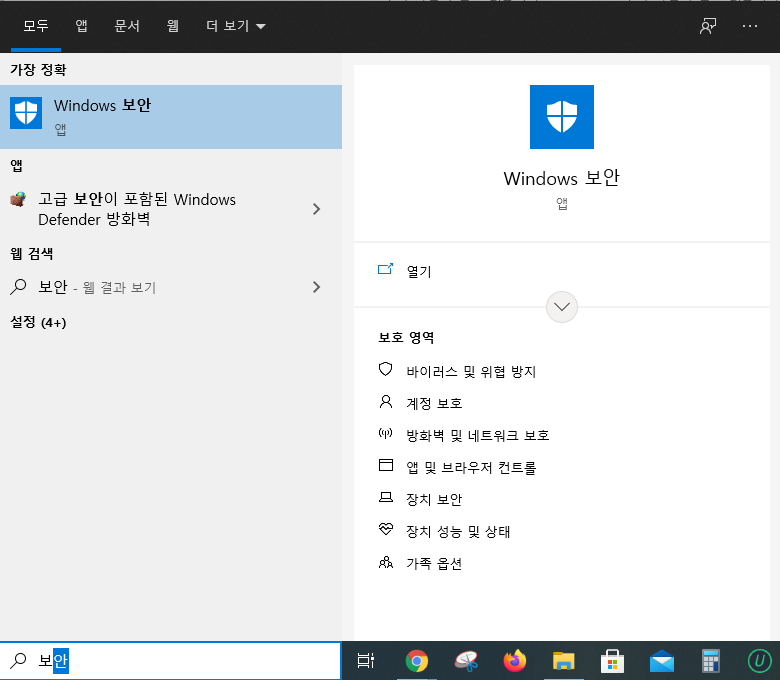Open 방화벽 및 네트워크 보호 link

pos(478,435)
